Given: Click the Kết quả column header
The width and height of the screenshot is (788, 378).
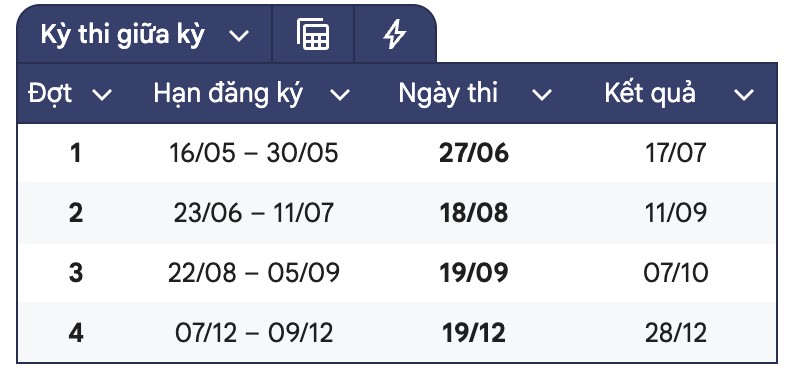Looking at the screenshot, I should 650,93.
